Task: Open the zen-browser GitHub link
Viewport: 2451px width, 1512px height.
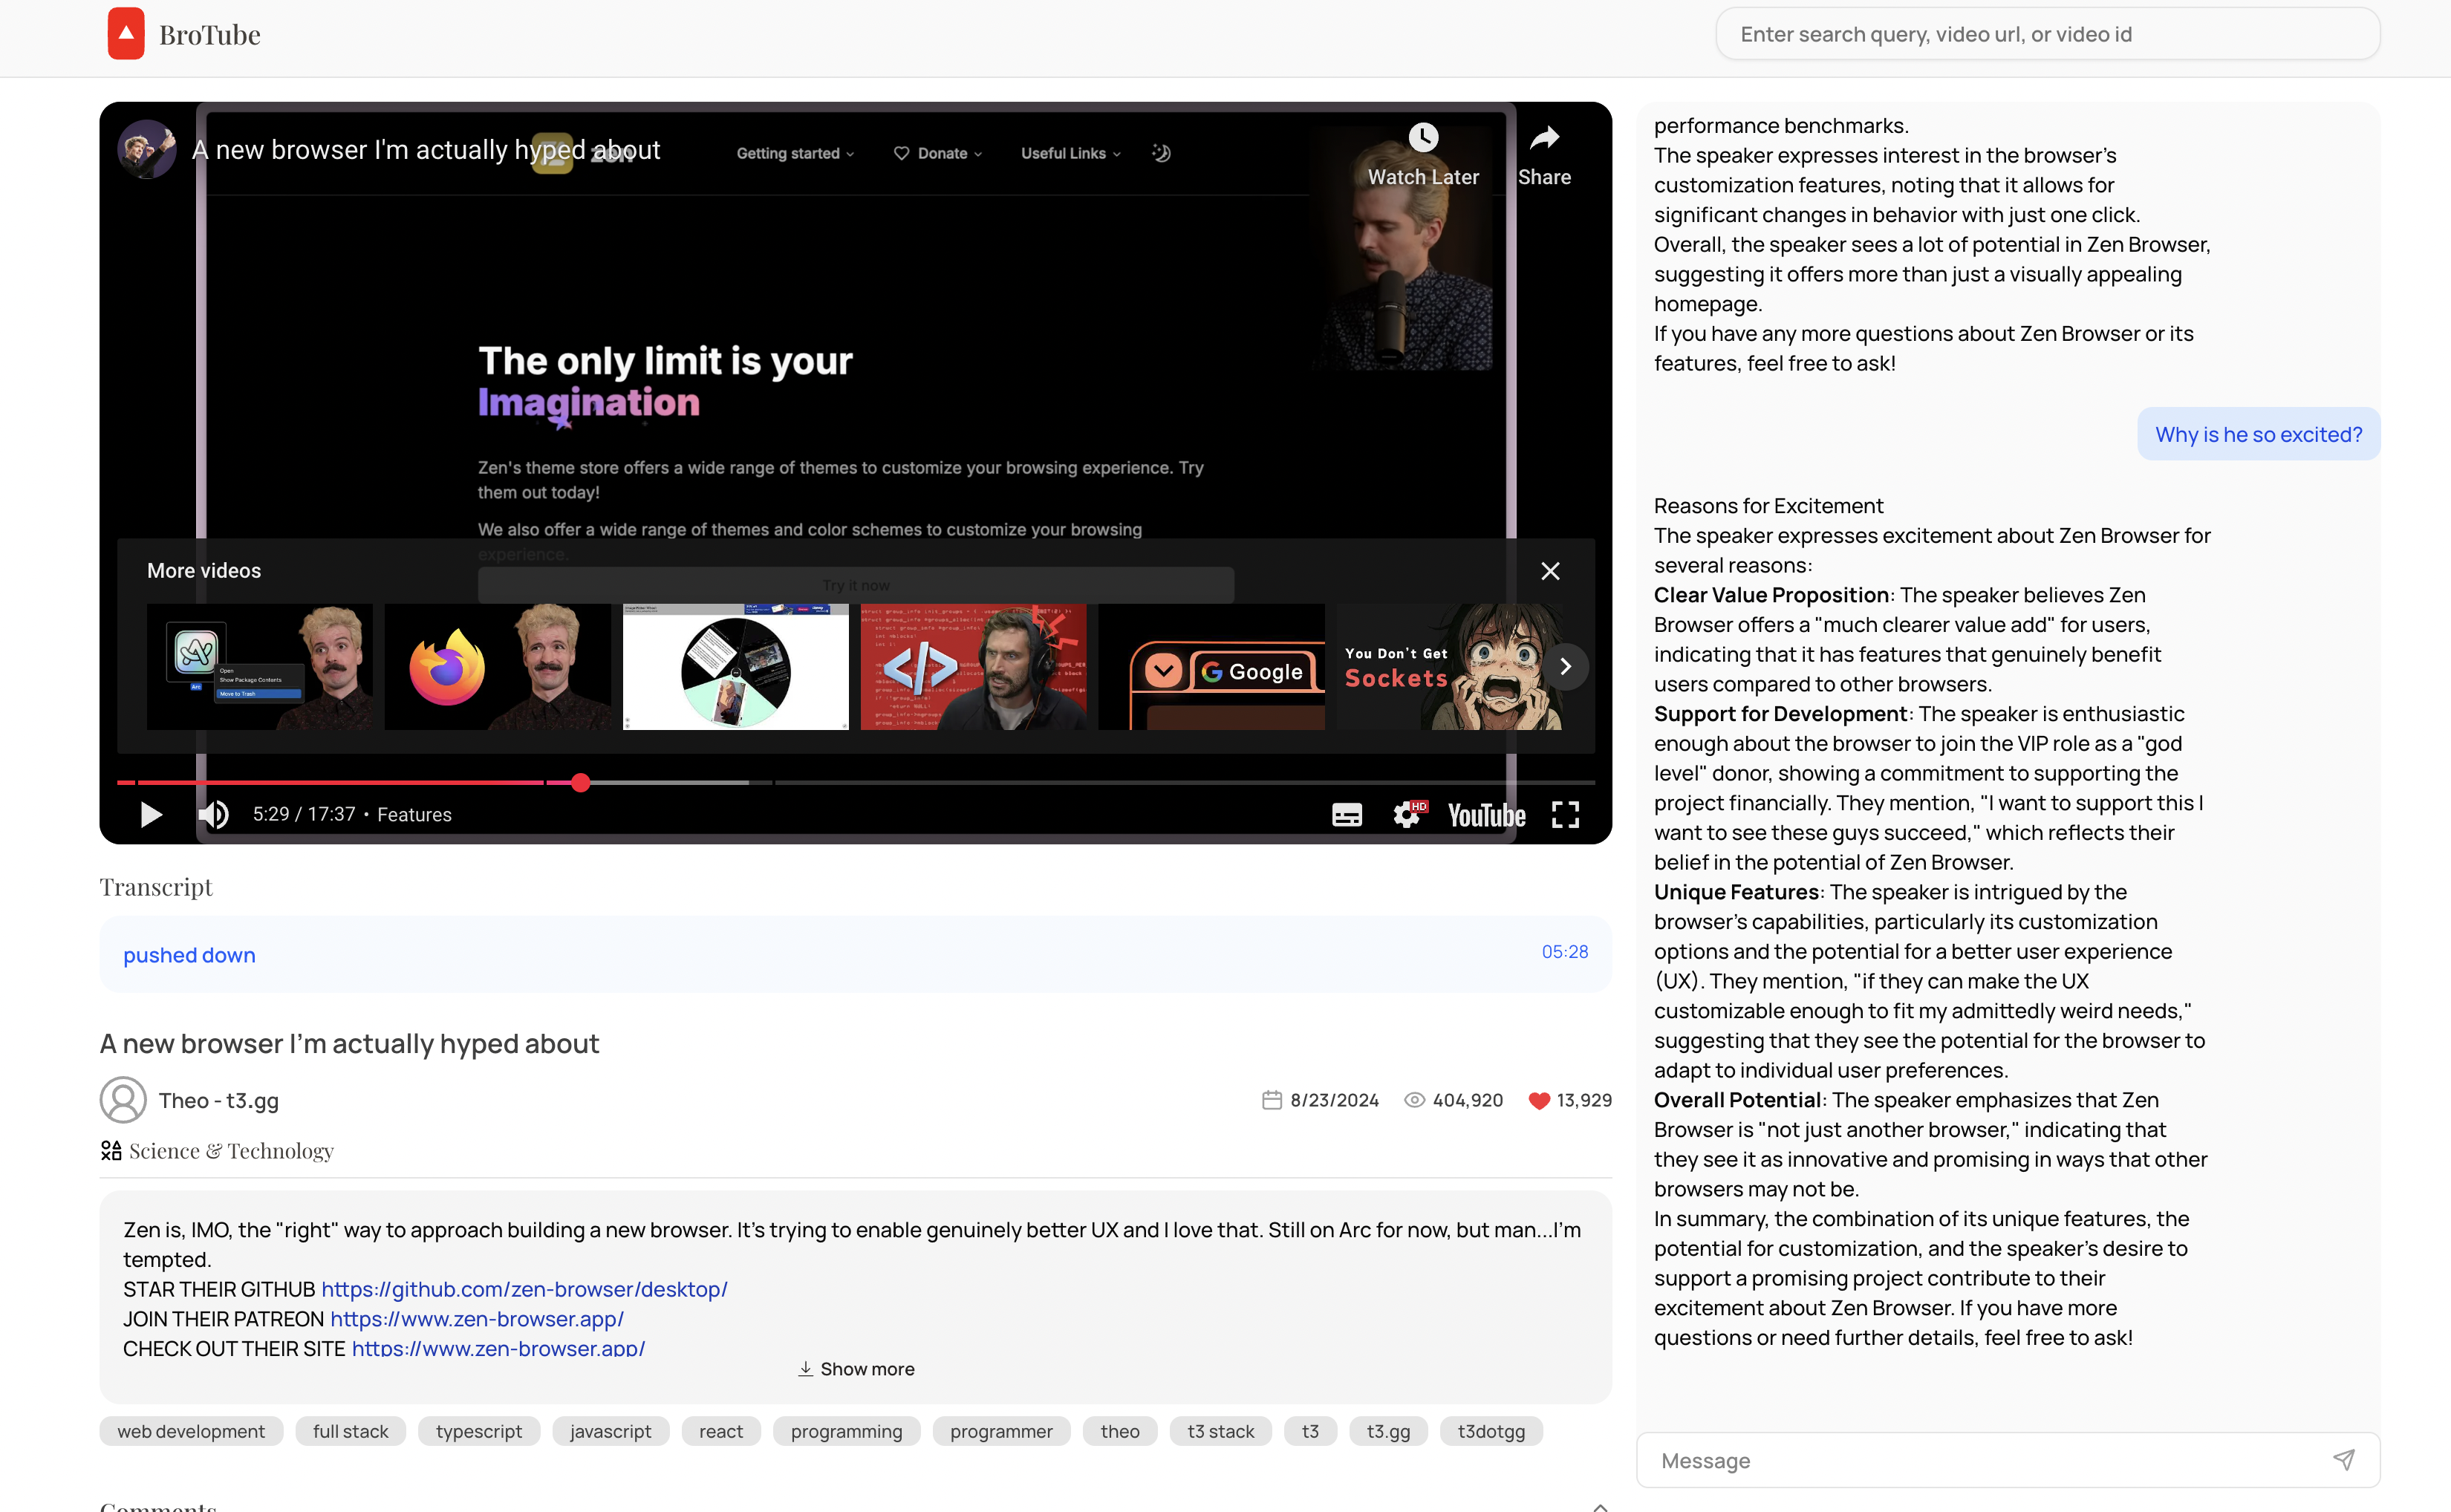Action: 524,1289
